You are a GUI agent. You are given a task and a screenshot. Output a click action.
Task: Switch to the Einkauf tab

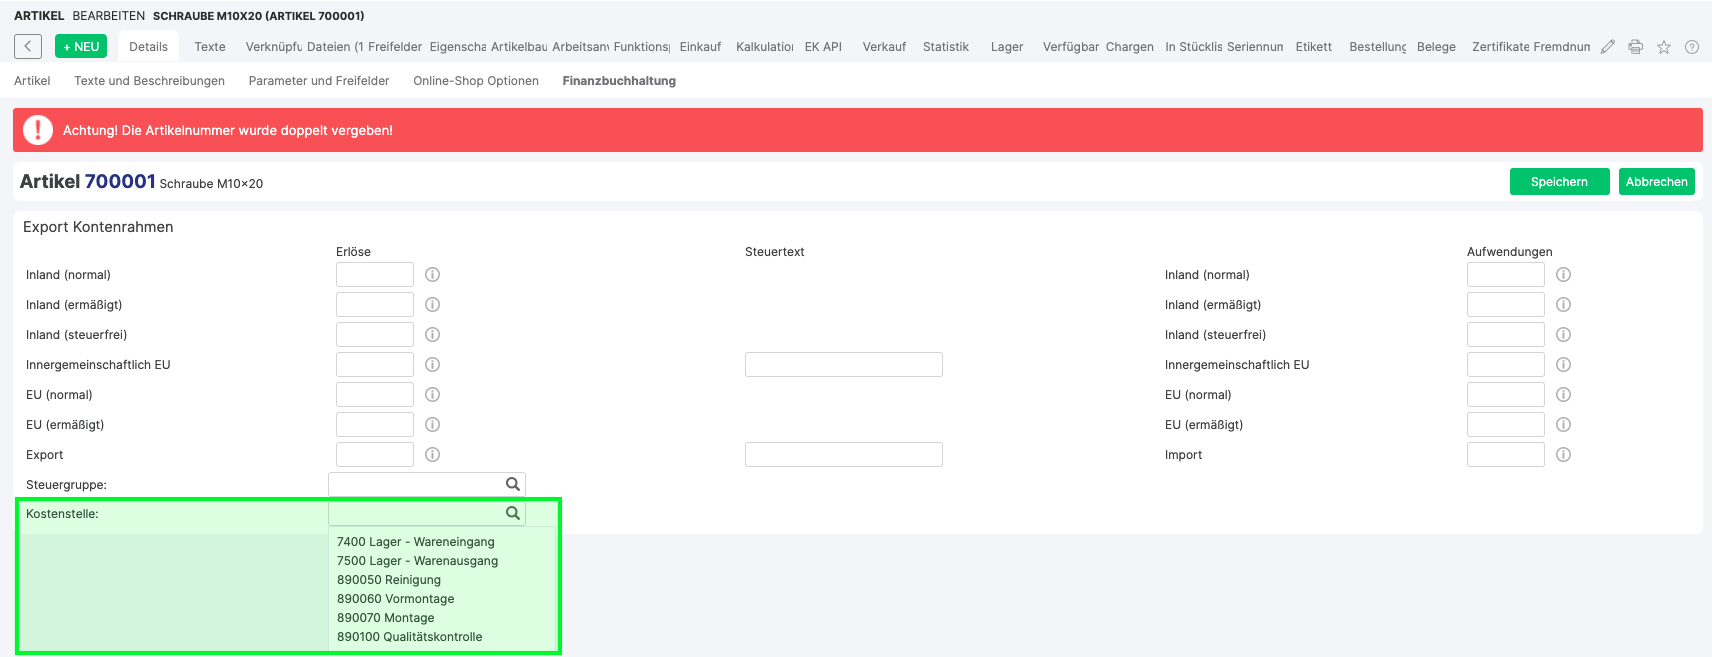pos(700,47)
